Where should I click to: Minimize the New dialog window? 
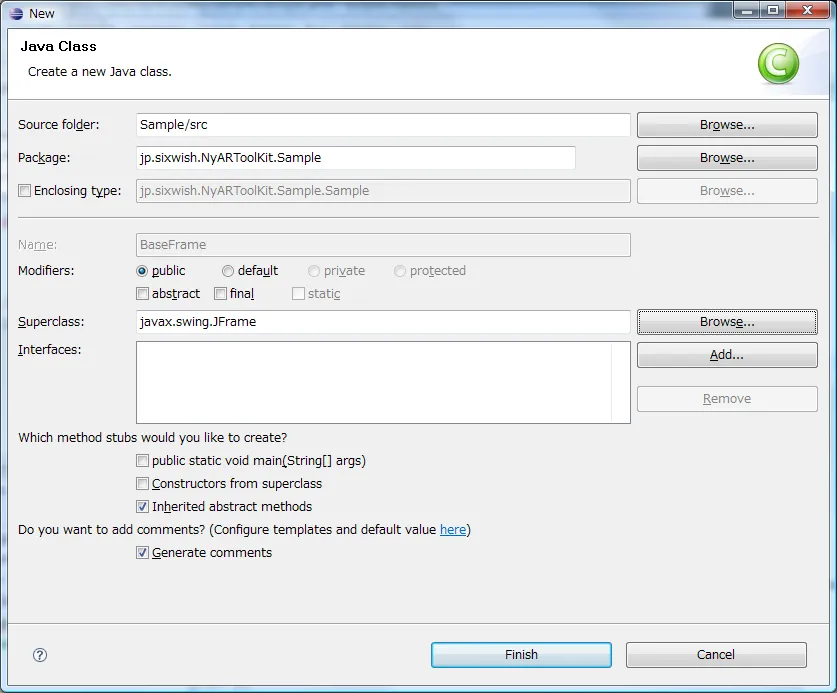coord(747,11)
